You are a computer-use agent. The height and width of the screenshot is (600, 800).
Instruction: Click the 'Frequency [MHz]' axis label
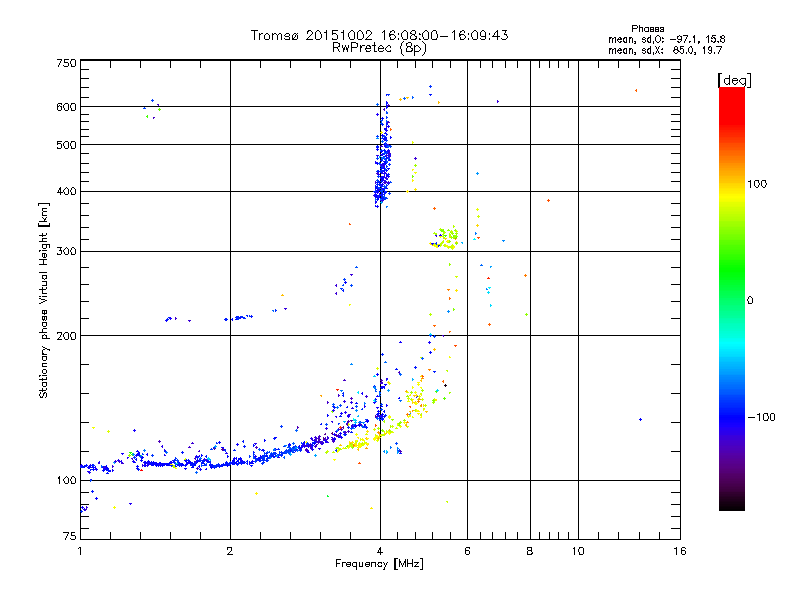(379, 564)
